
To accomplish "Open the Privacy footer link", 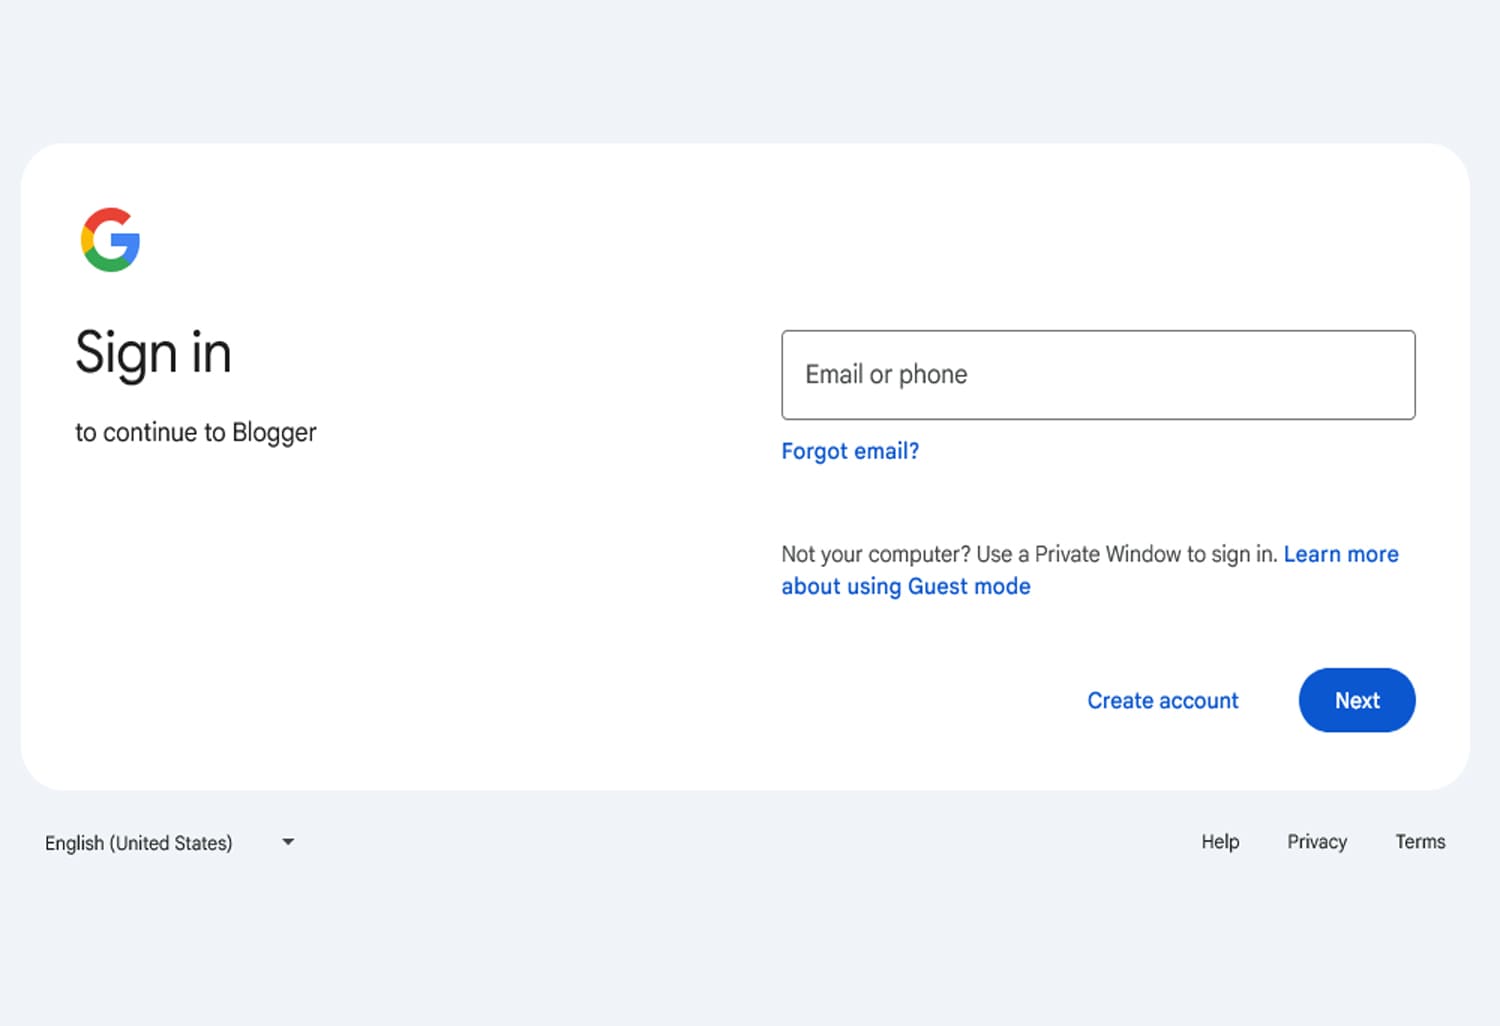I will pos(1317,842).
